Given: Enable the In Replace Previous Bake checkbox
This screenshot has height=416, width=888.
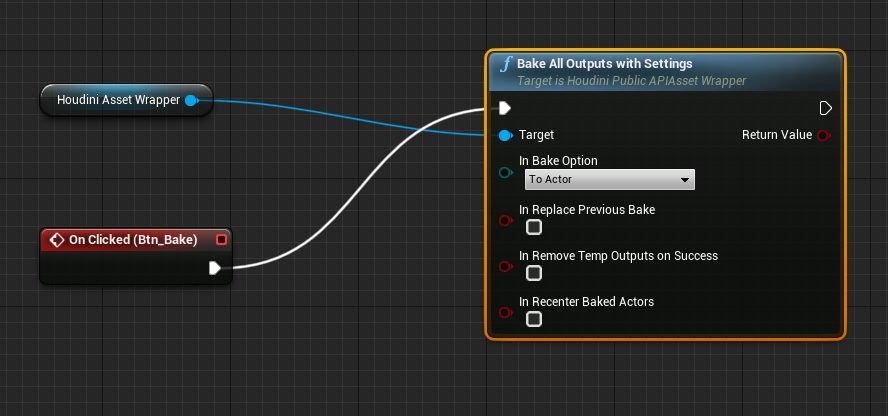Looking at the screenshot, I should [534, 227].
